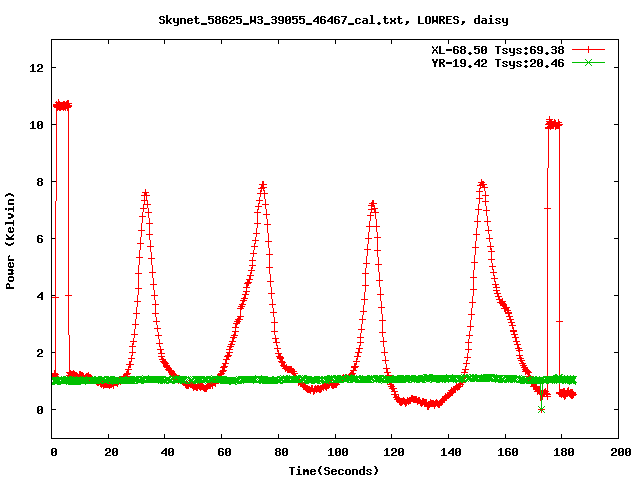Click the red peak near 33 seconds
This screenshot has width=640, height=480.
point(145,194)
